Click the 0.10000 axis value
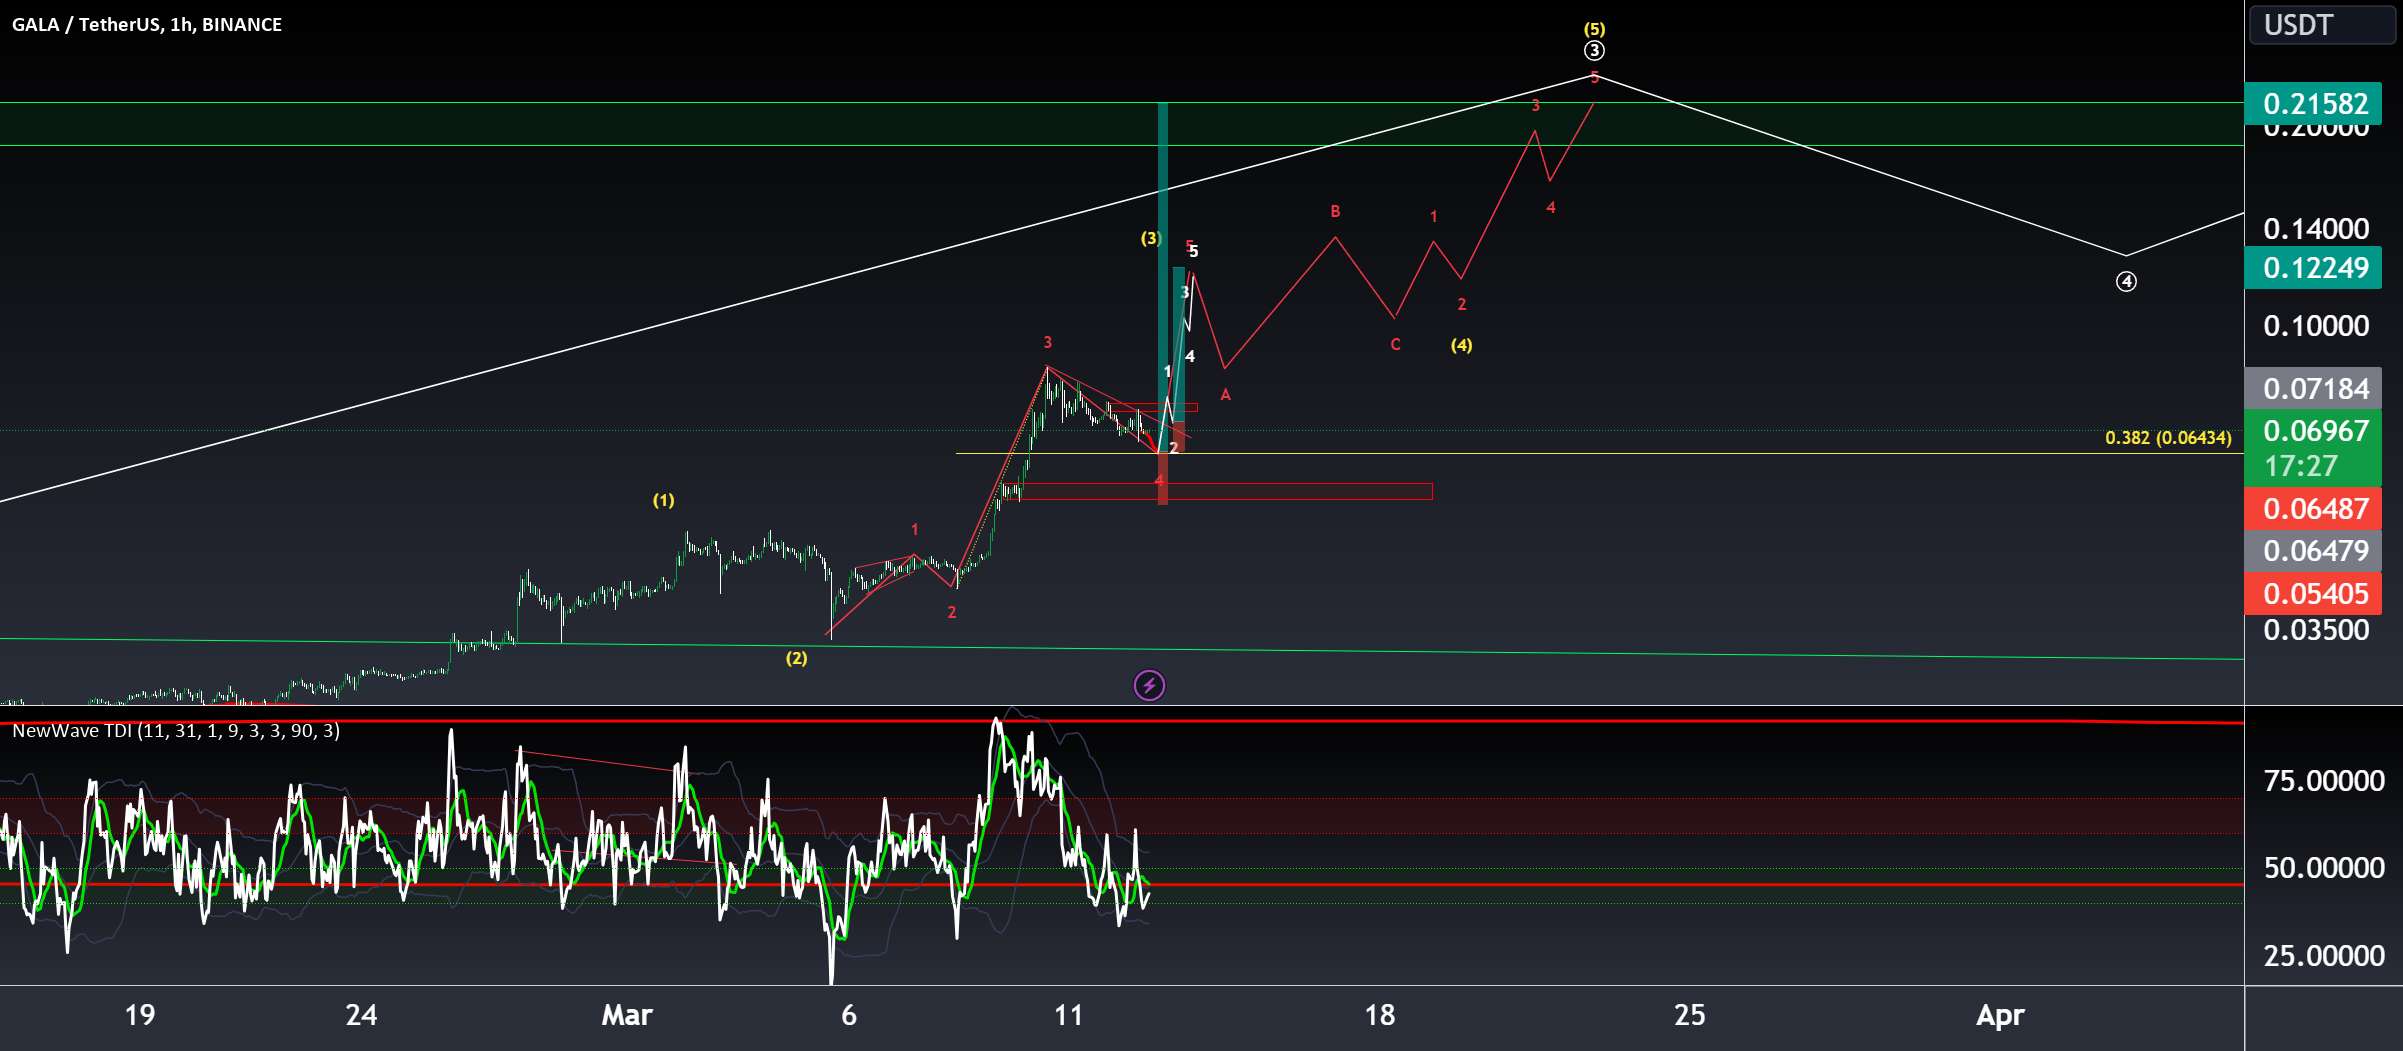Image resolution: width=2403 pixels, height=1051 pixels. pos(2316,326)
